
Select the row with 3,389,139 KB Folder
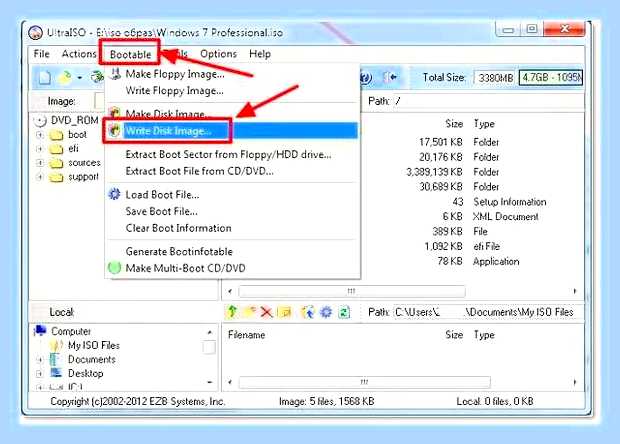coord(473,172)
